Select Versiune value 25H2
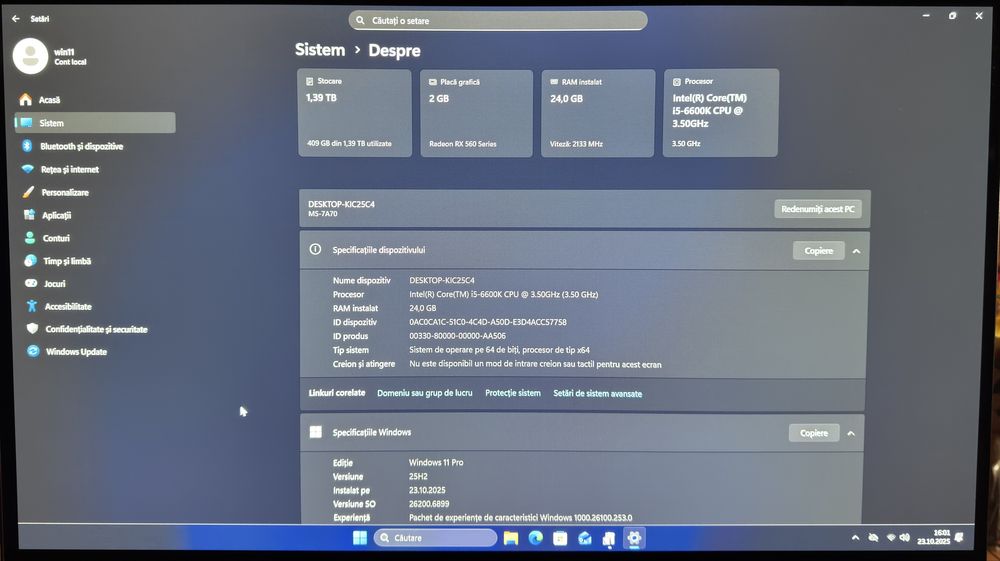The height and width of the screenshot is (561, 1000). point(418,476)
